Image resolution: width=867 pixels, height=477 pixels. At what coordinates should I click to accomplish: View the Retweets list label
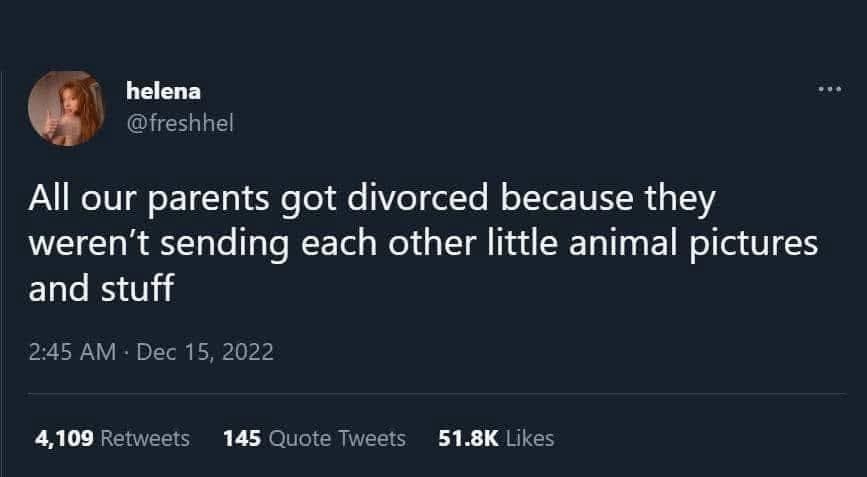pyautogui.click(x=146, y=438)
